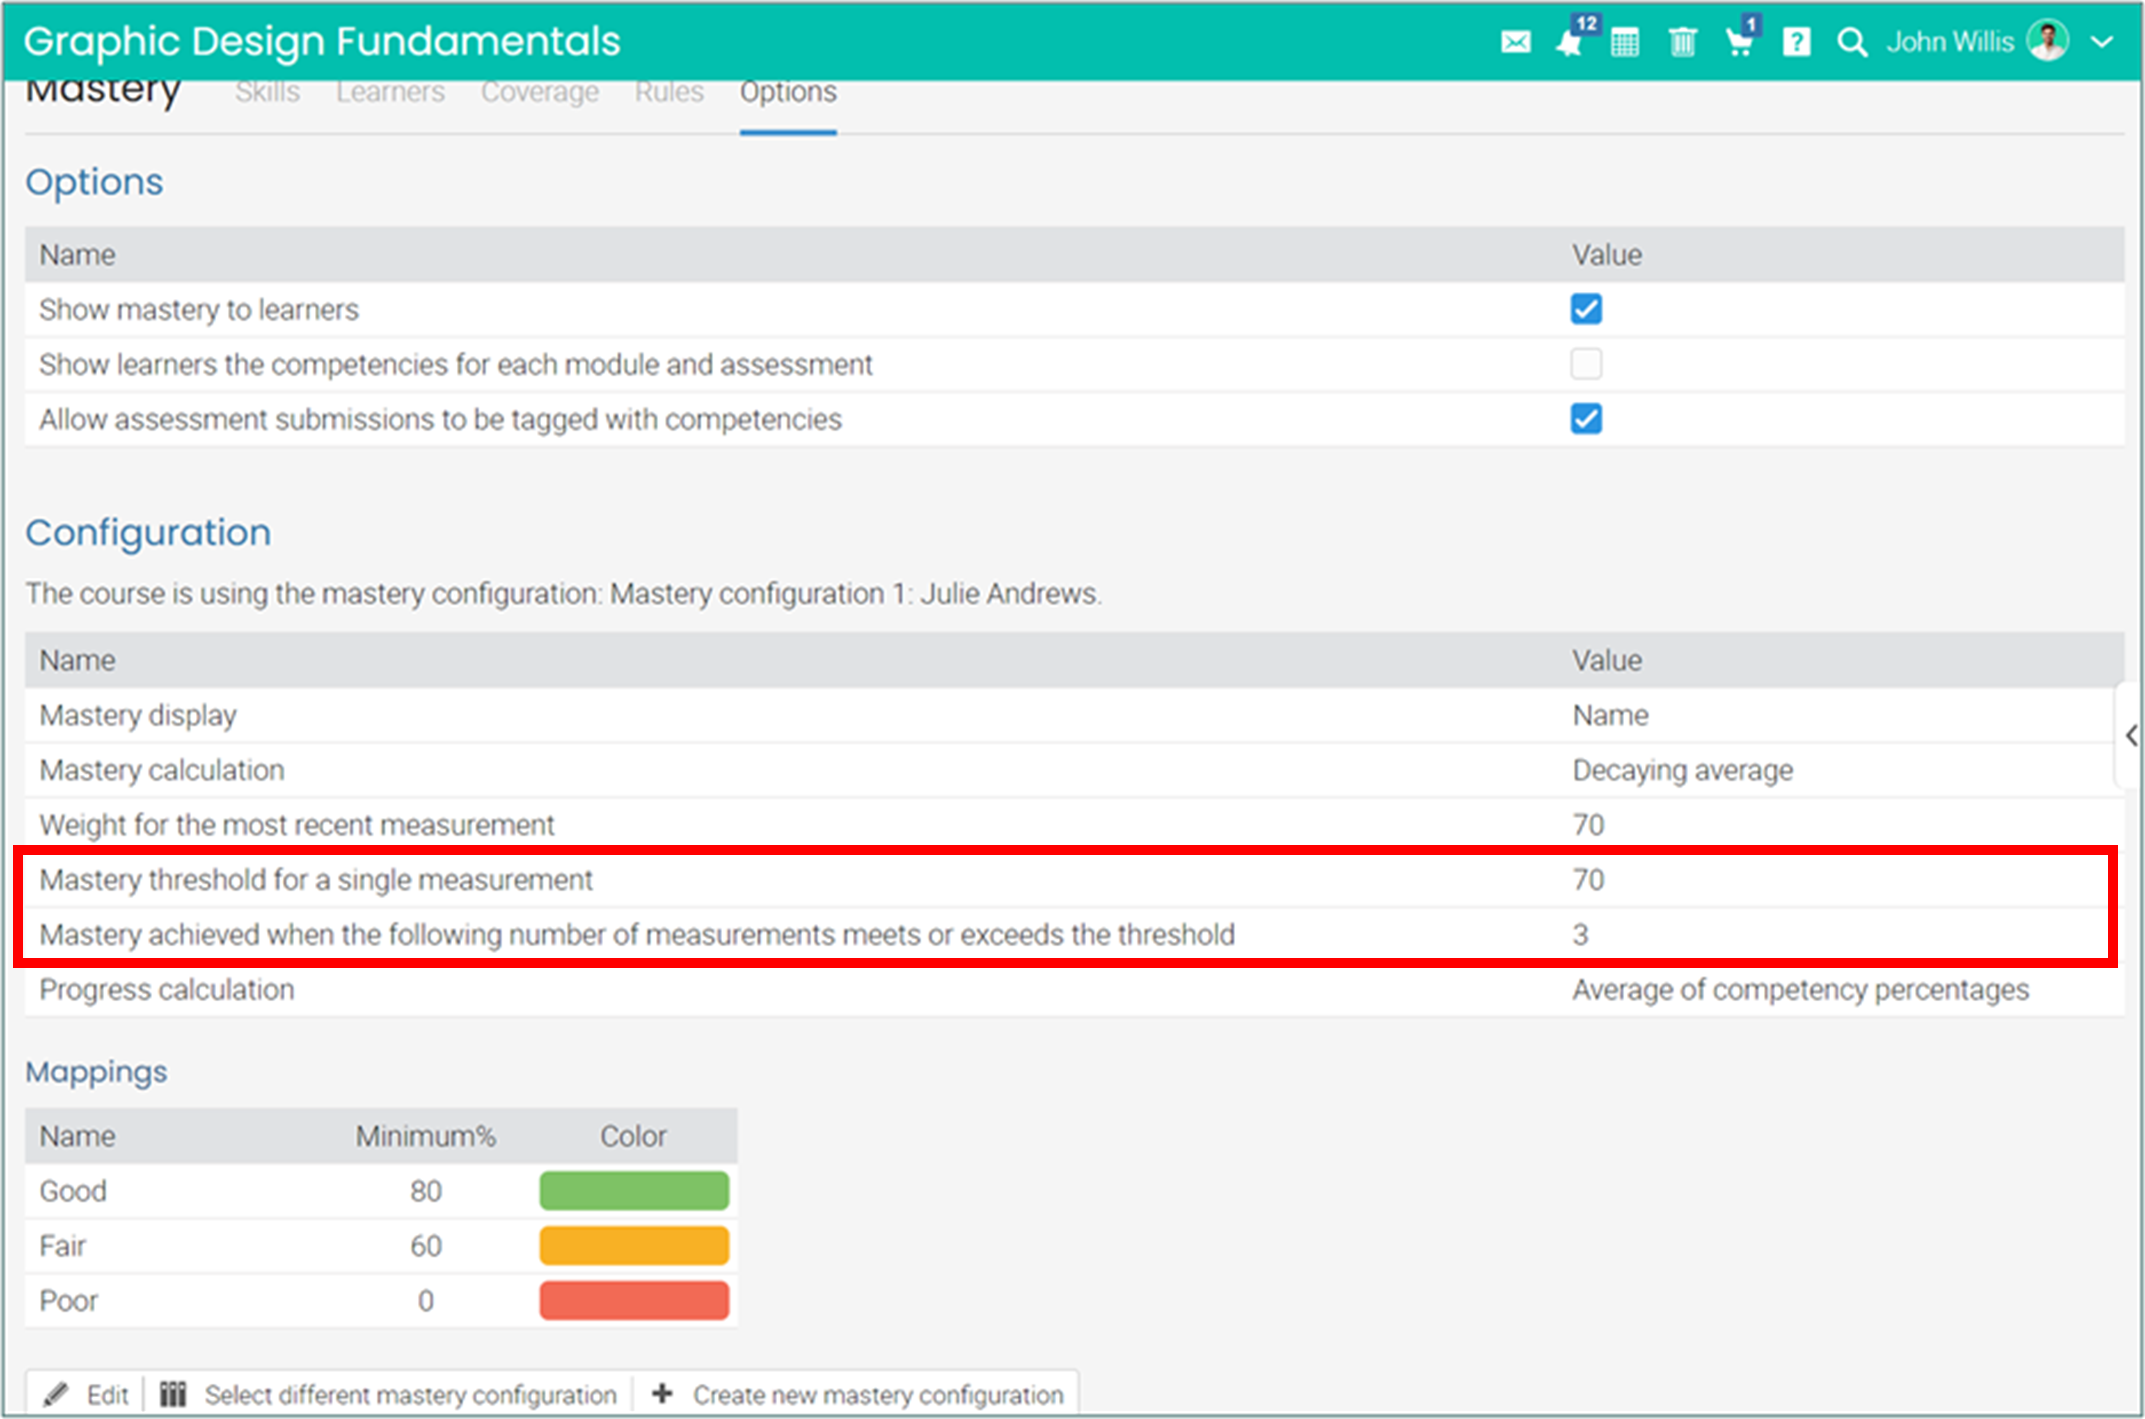Open the trash bin icon
Image resolution: width=2145 pixels, height=1419 pixels.
(x=1682, y=42)
